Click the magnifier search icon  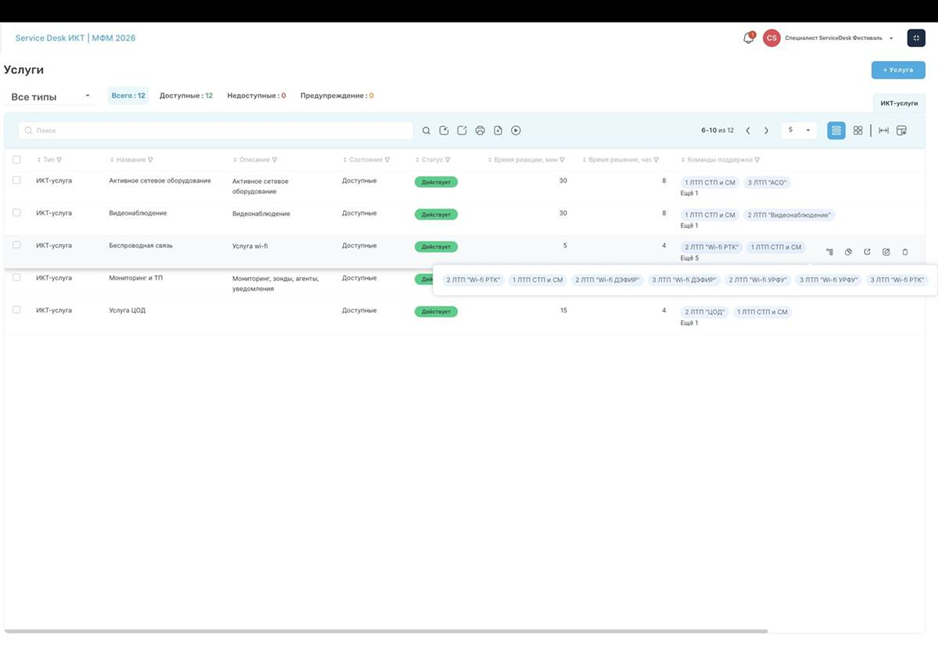pyautogui.click(x=426, y=130)
